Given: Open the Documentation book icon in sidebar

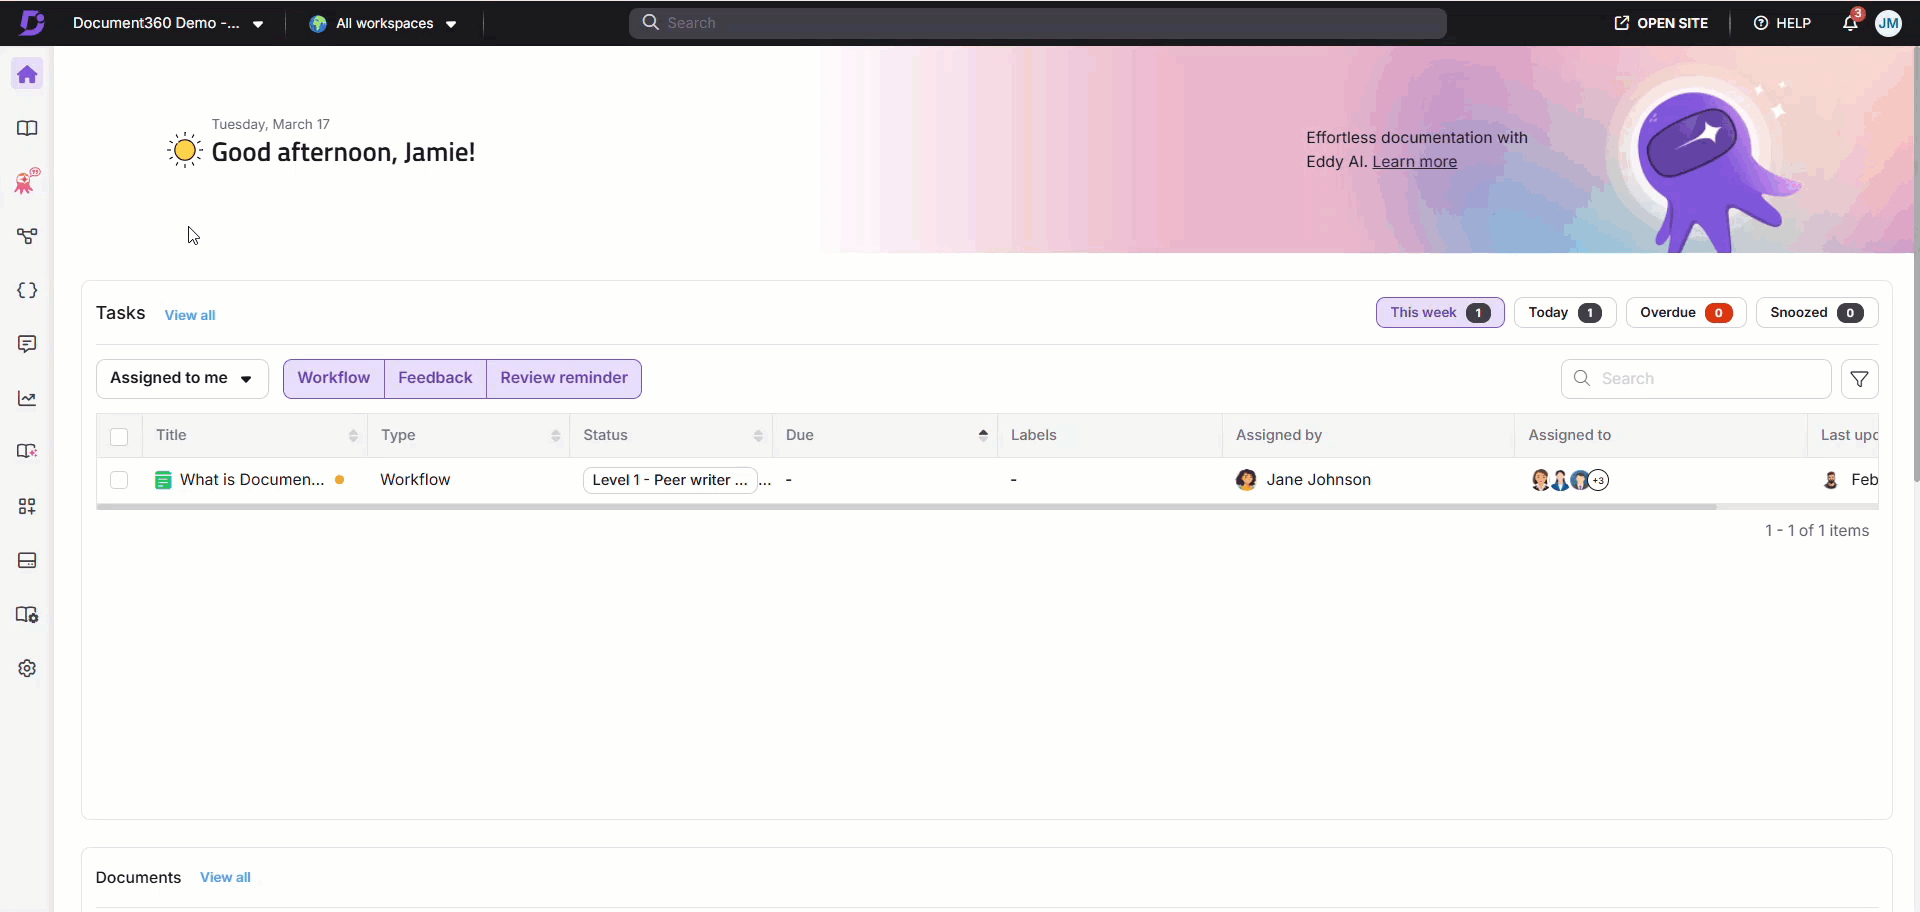Looking at the screenshot, I should [27, 128].
